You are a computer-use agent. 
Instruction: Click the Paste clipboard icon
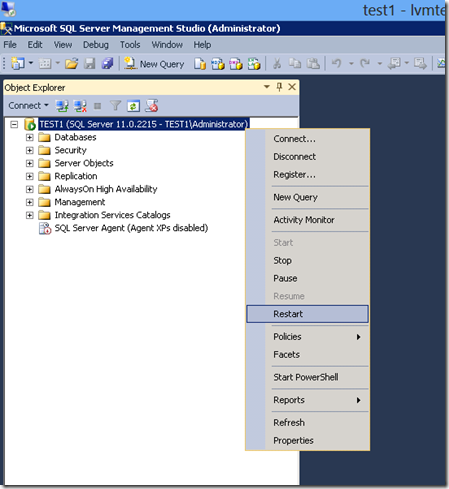(313, 63)
